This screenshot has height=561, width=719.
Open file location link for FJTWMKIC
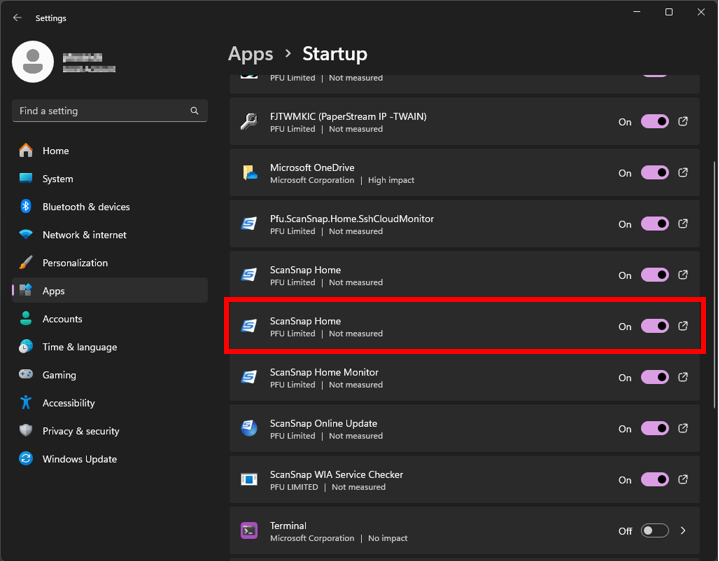pos(683,122)
